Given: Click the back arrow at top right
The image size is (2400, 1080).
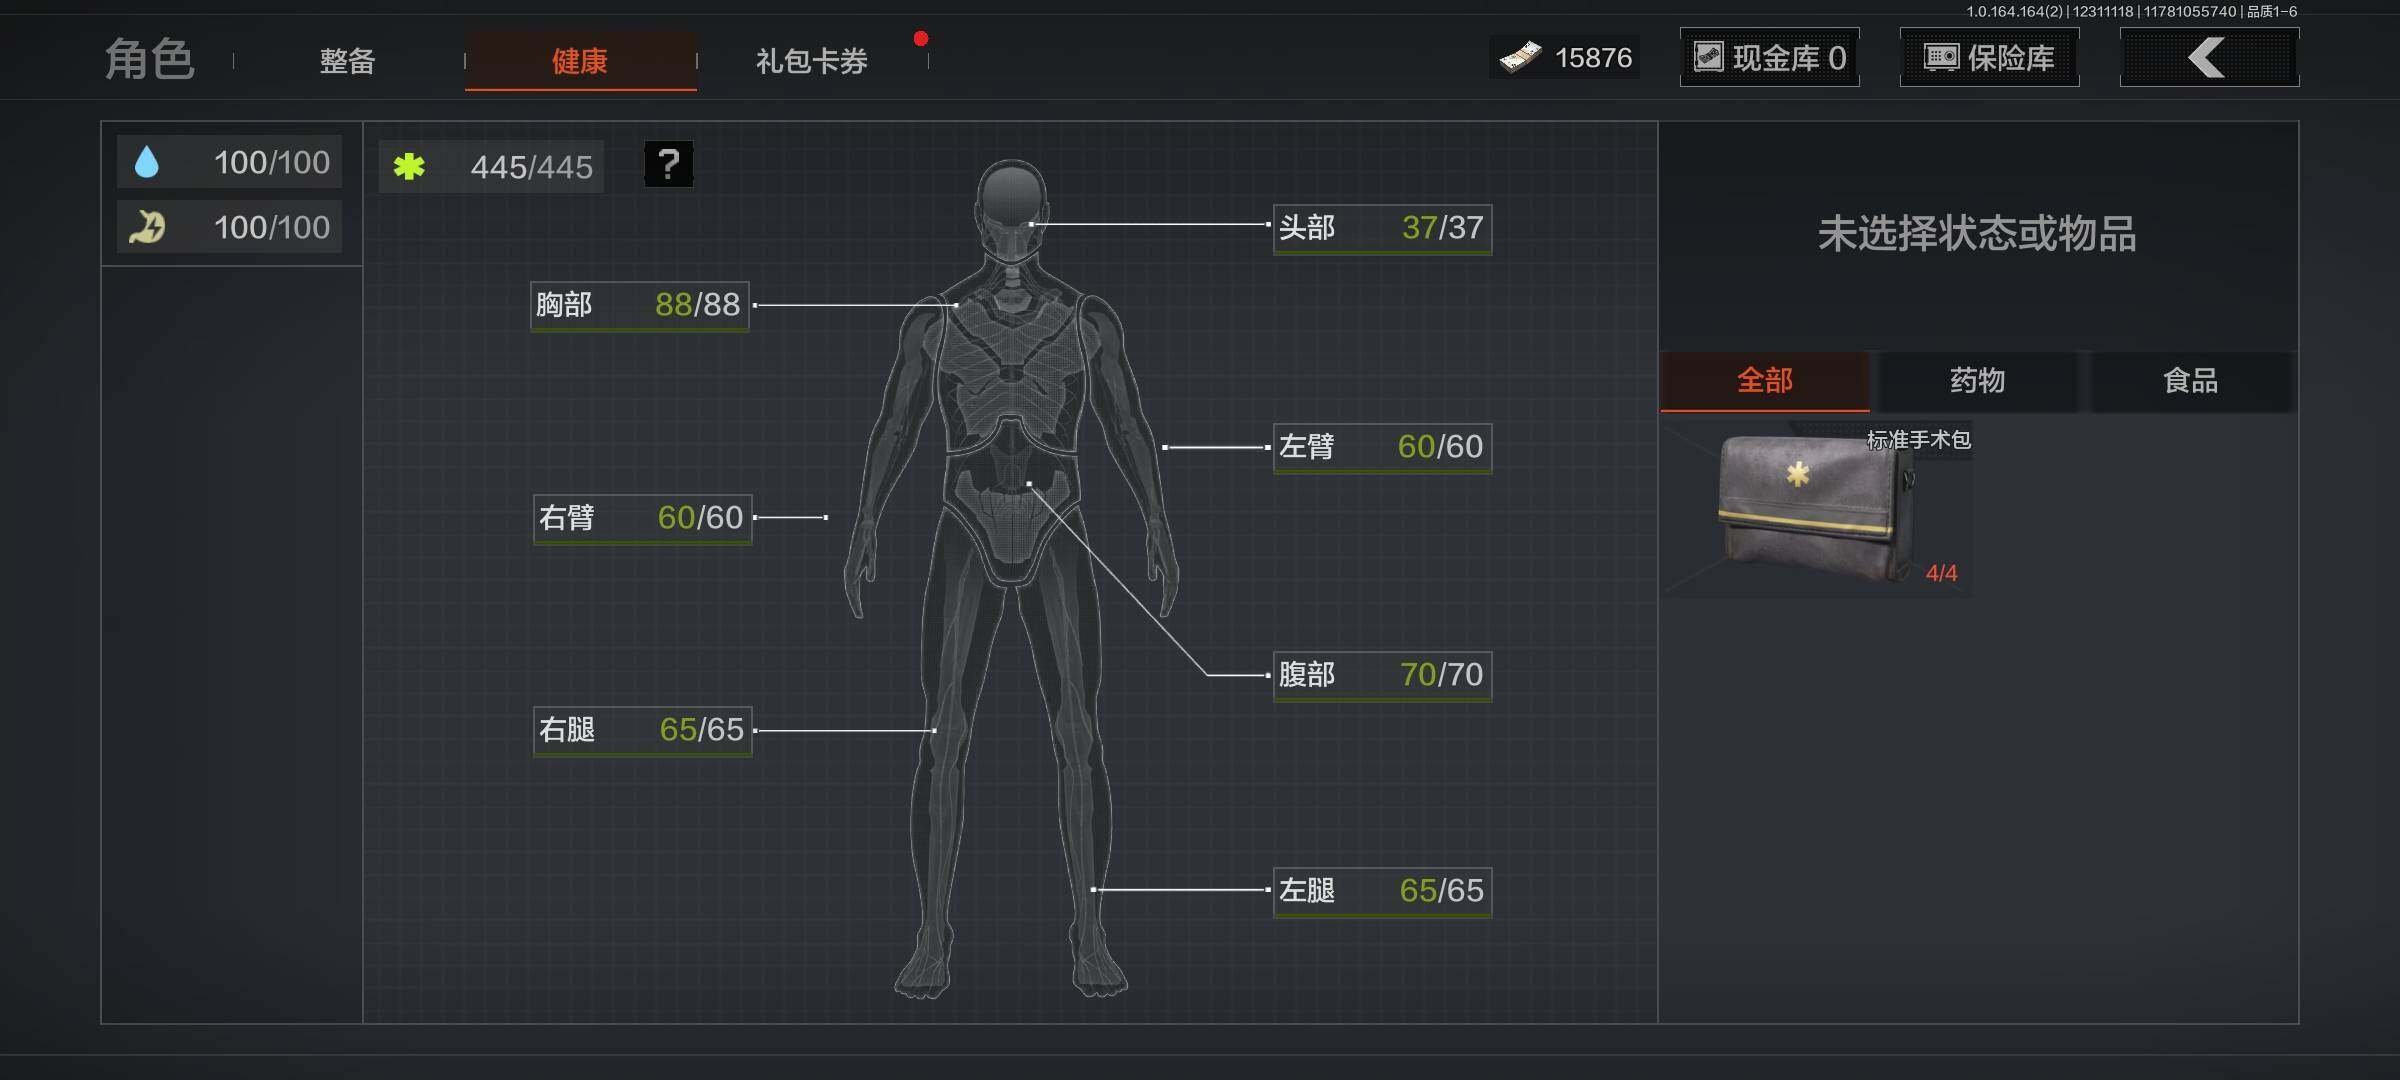Looking at the screenshot, I should pos(2209,57).
